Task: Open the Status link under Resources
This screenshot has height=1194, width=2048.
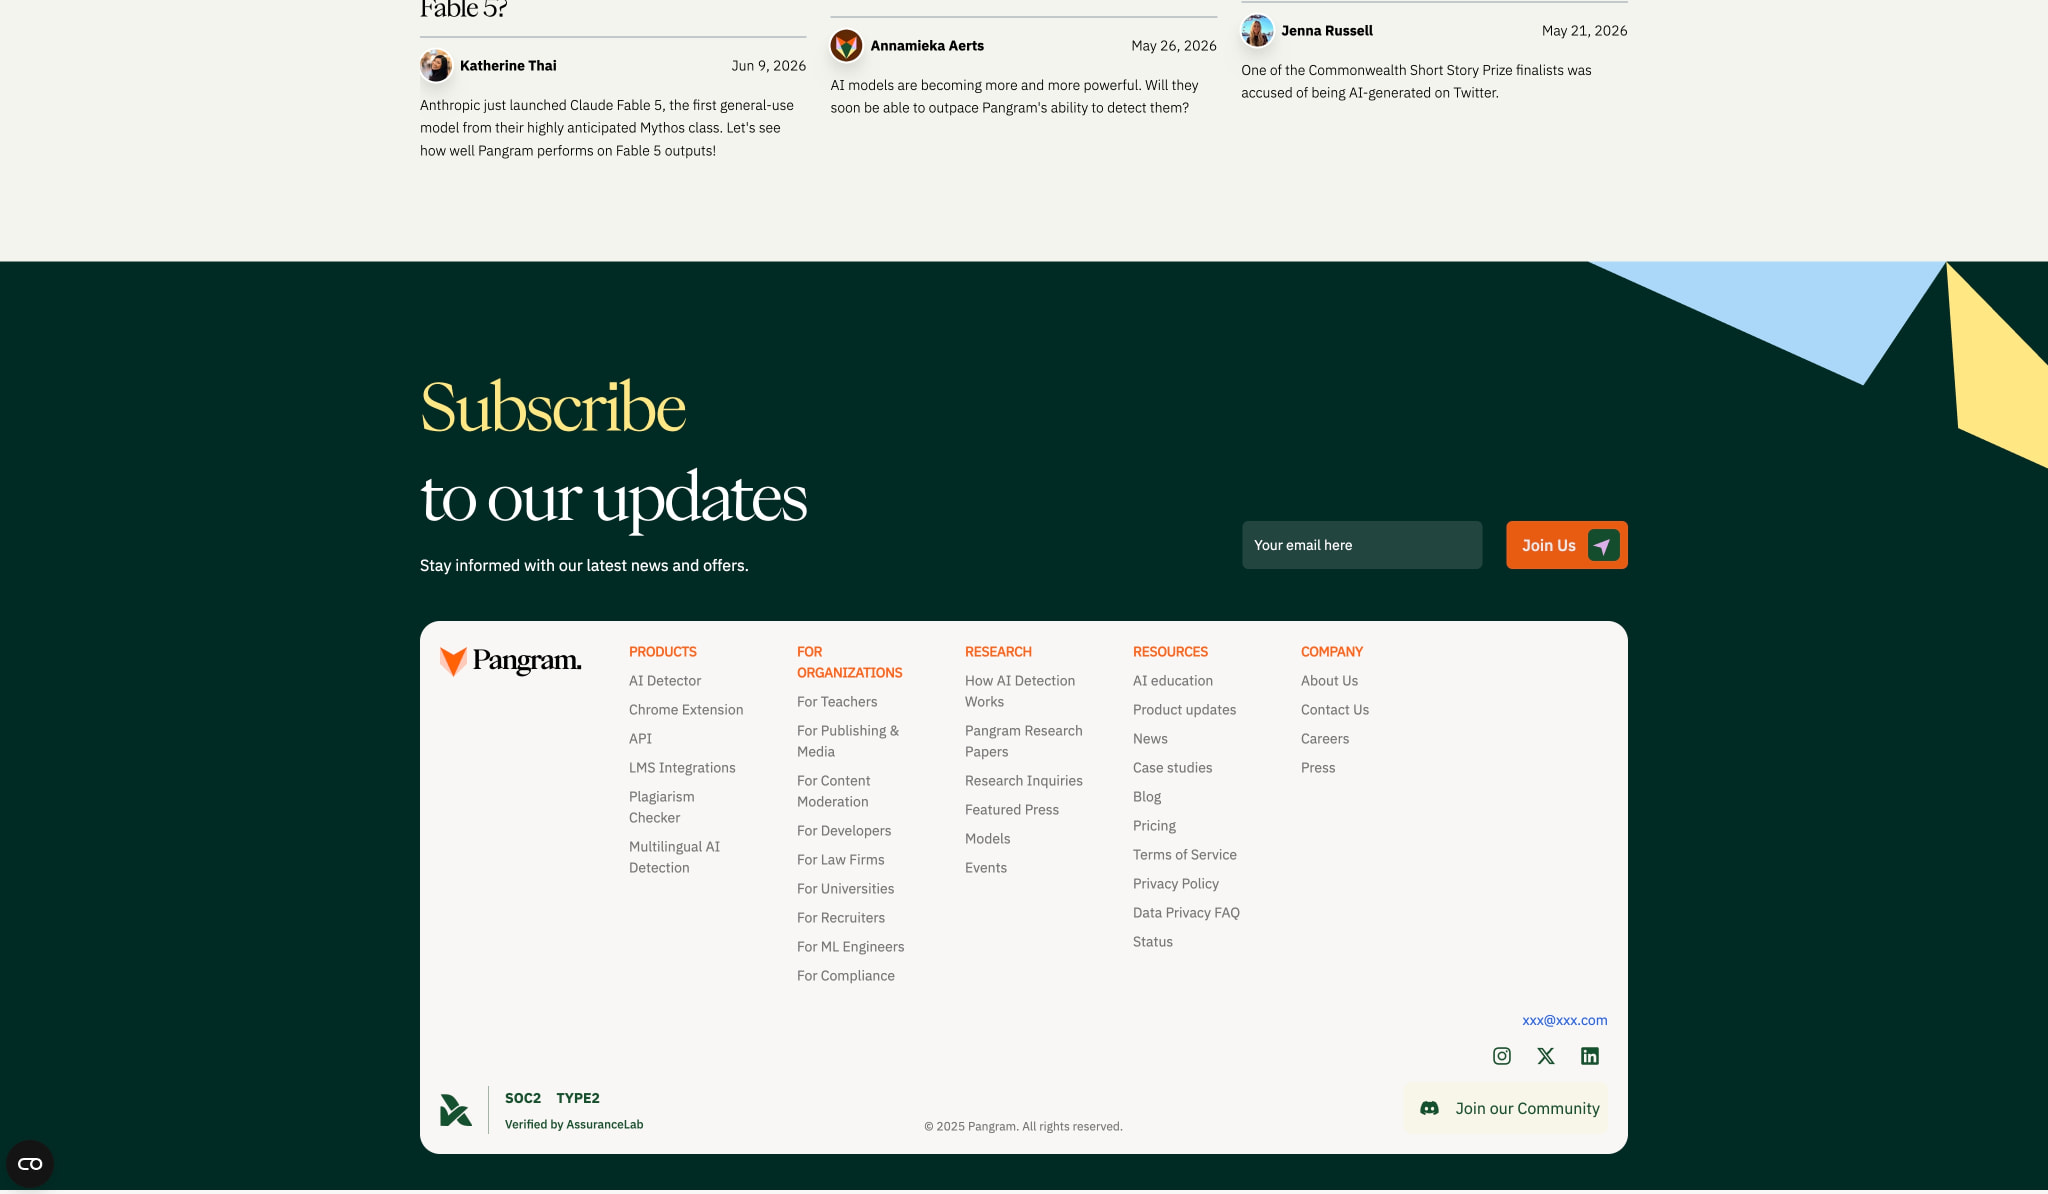Action: click(1153, 942)
